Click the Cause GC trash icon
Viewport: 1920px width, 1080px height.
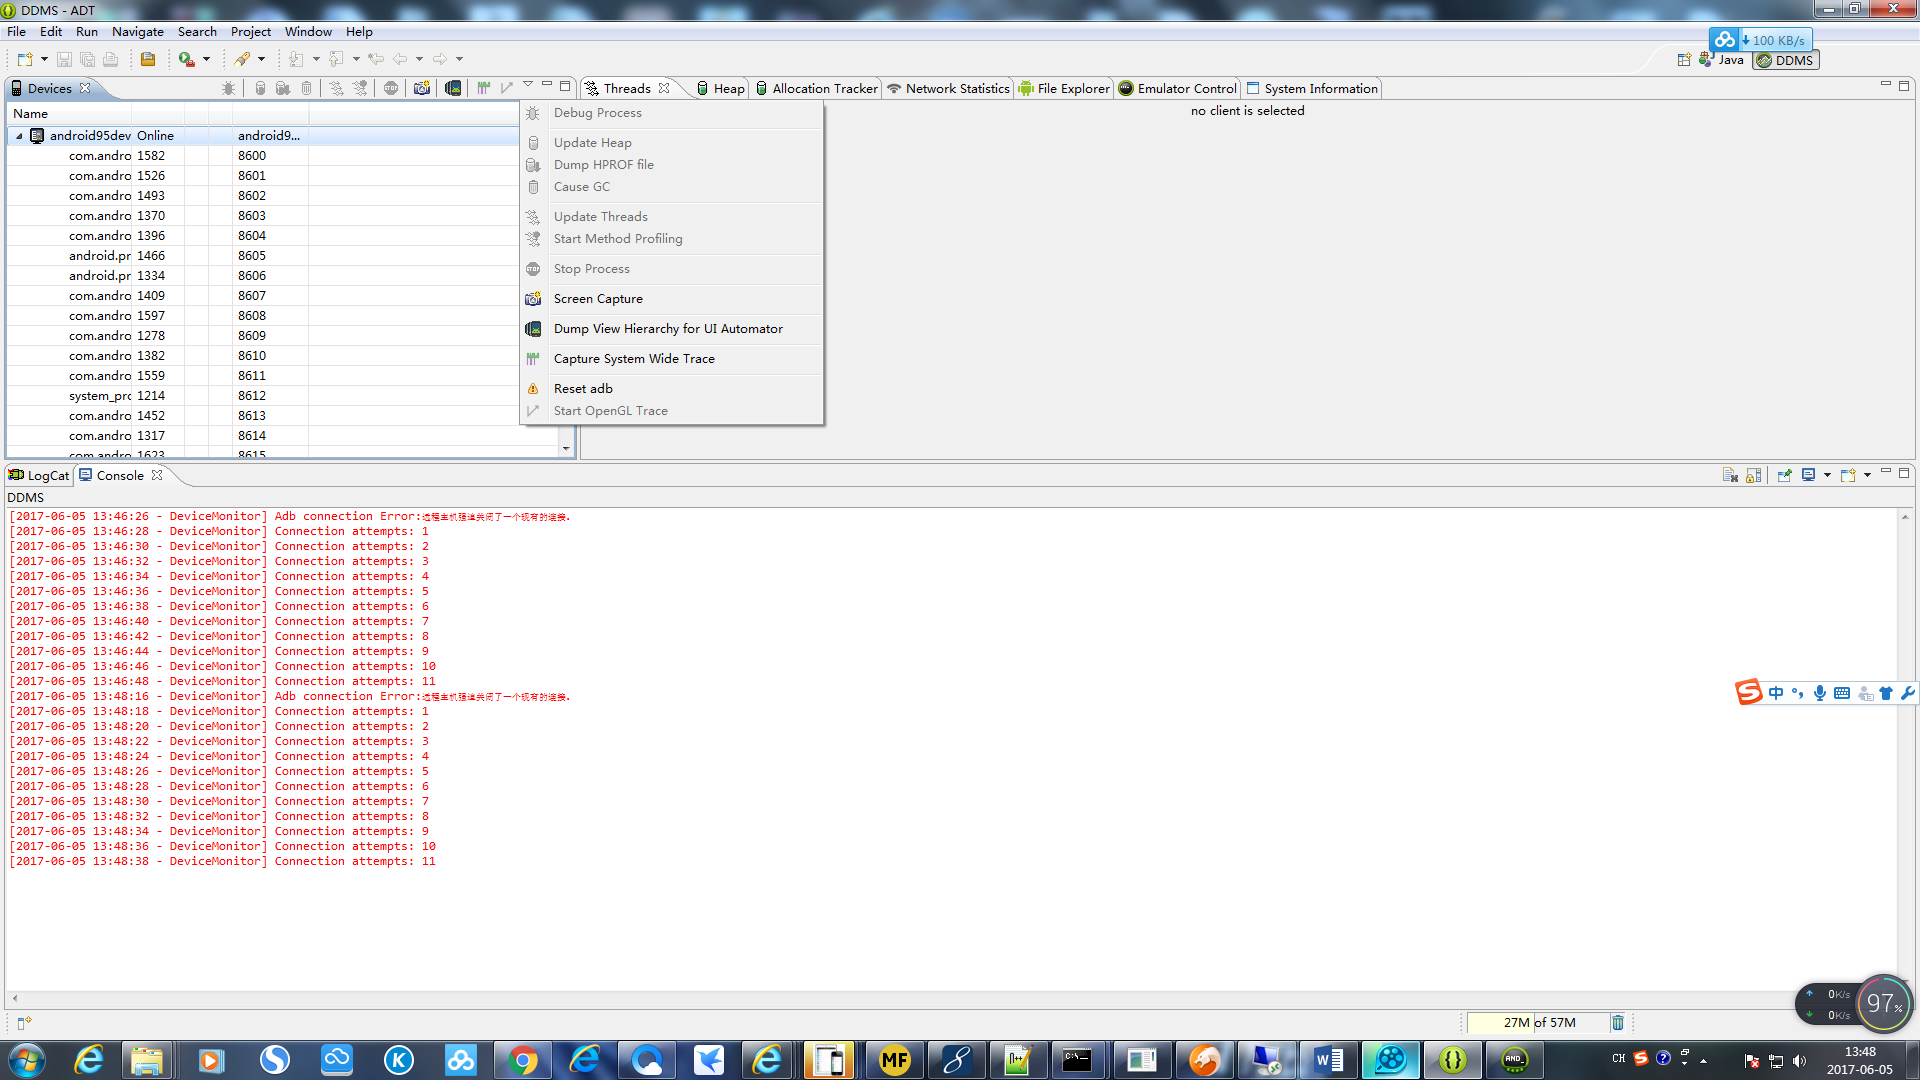(x=307, y=89)
